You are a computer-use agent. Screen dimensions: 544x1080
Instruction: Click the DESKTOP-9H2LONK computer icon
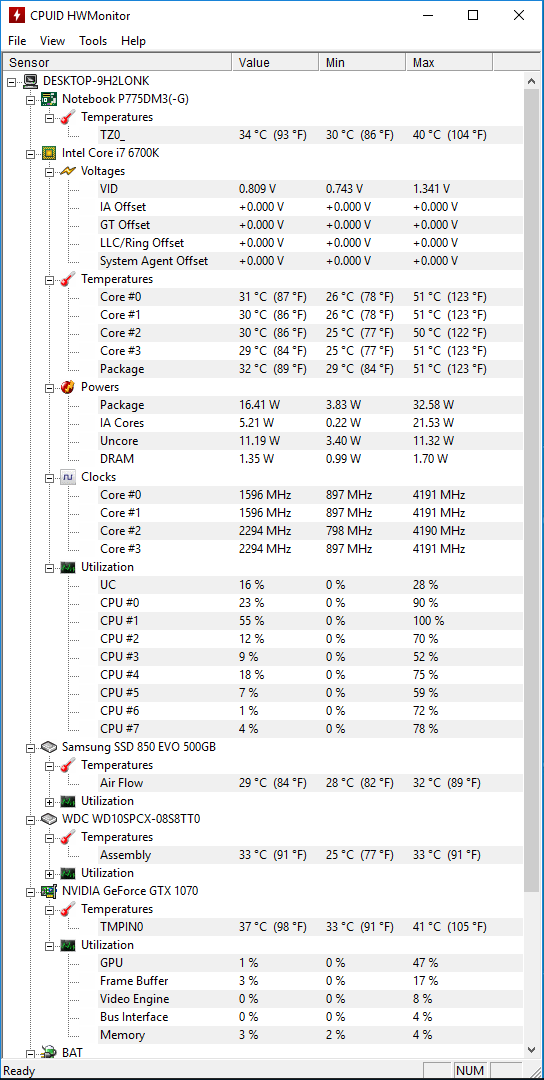pos(30,81)
